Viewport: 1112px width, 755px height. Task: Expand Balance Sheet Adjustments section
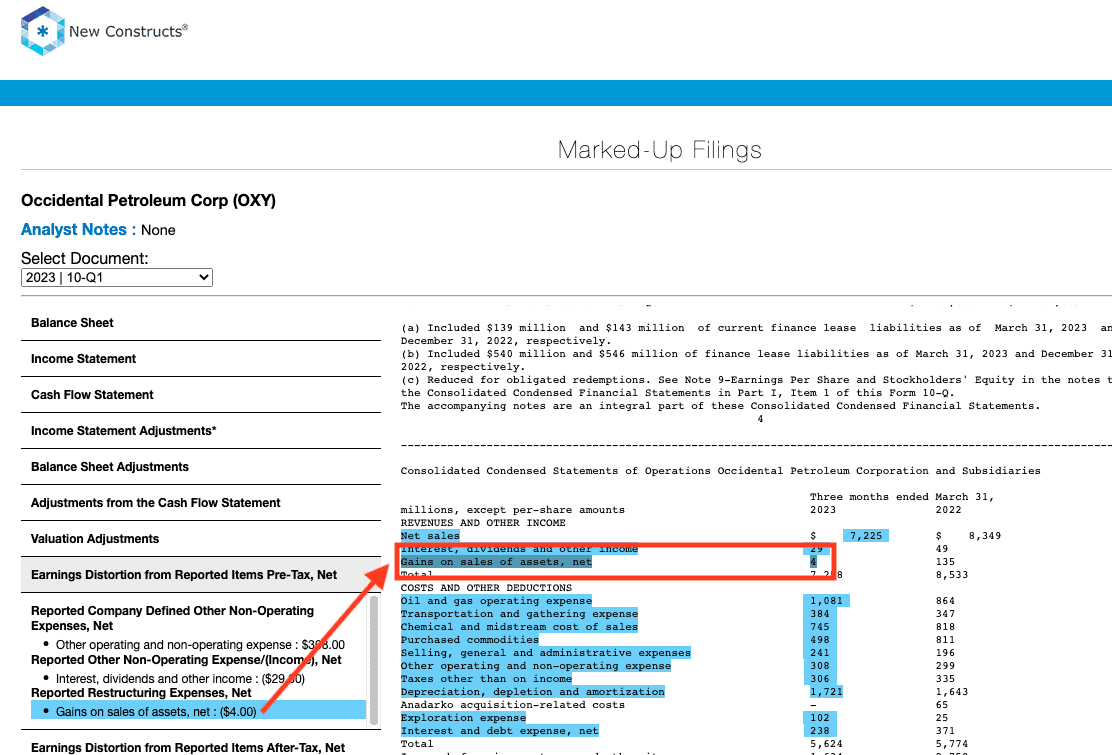pyautogui.click(x=201, y=467)
